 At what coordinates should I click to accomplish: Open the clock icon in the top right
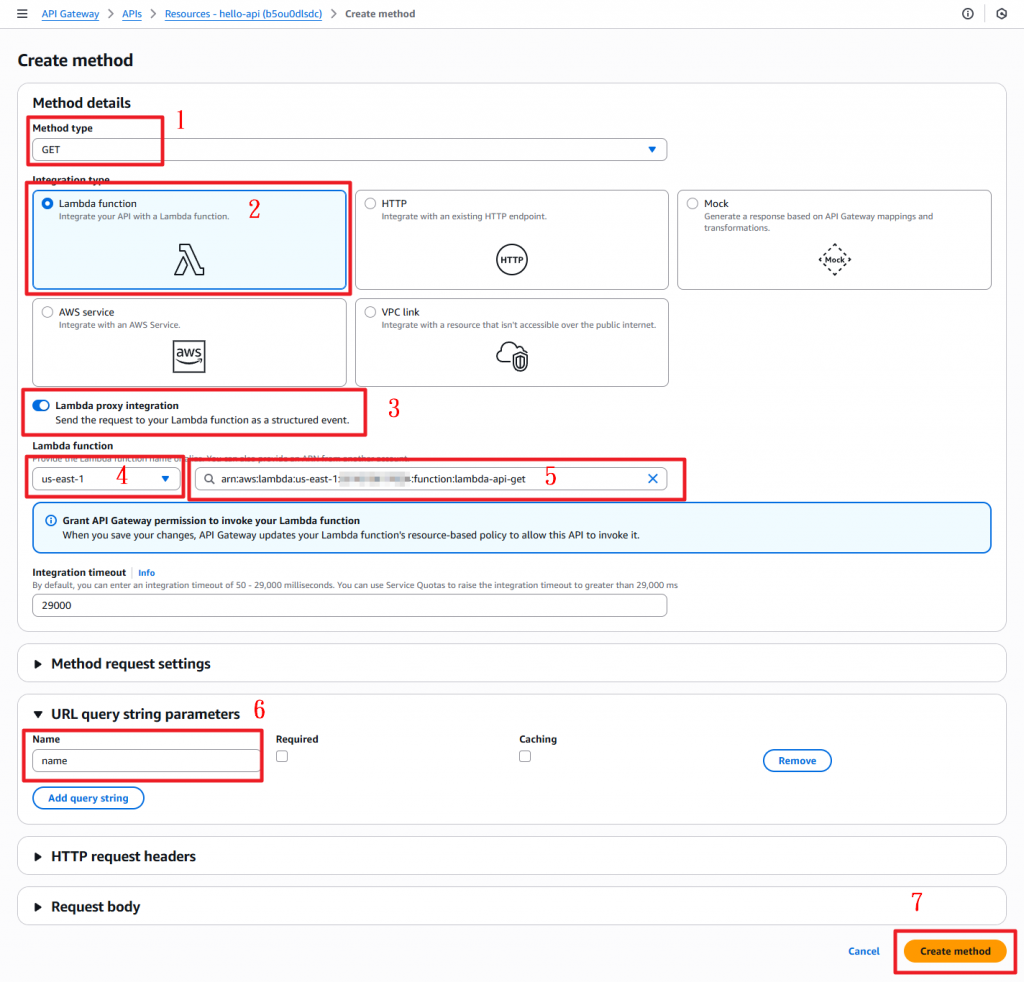point(1002,14)
